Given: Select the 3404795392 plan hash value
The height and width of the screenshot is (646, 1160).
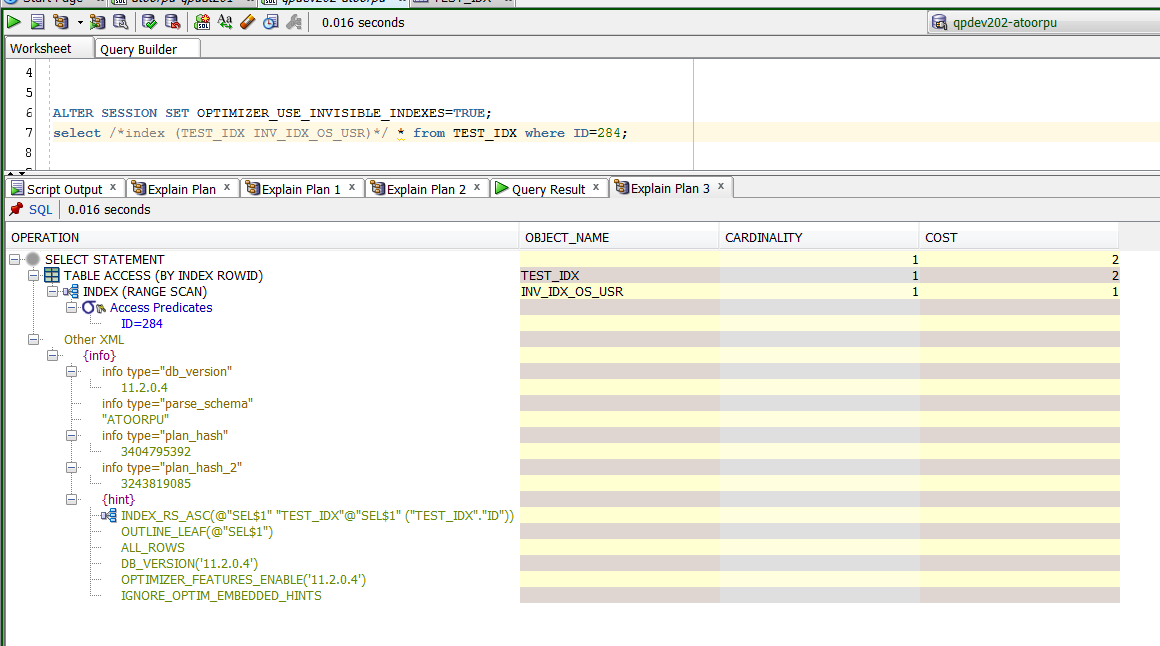Looking at the screenshot, I should (155, 451).
